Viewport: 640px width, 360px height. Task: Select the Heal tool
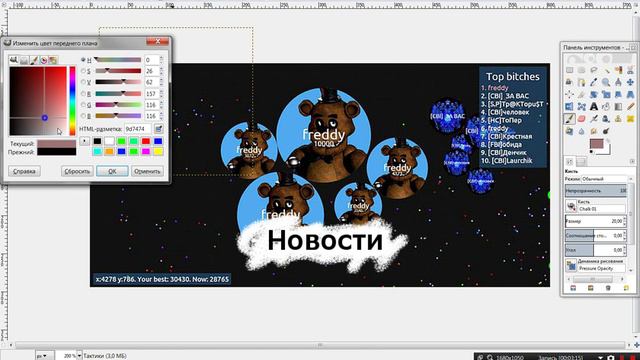click(631, 119)
